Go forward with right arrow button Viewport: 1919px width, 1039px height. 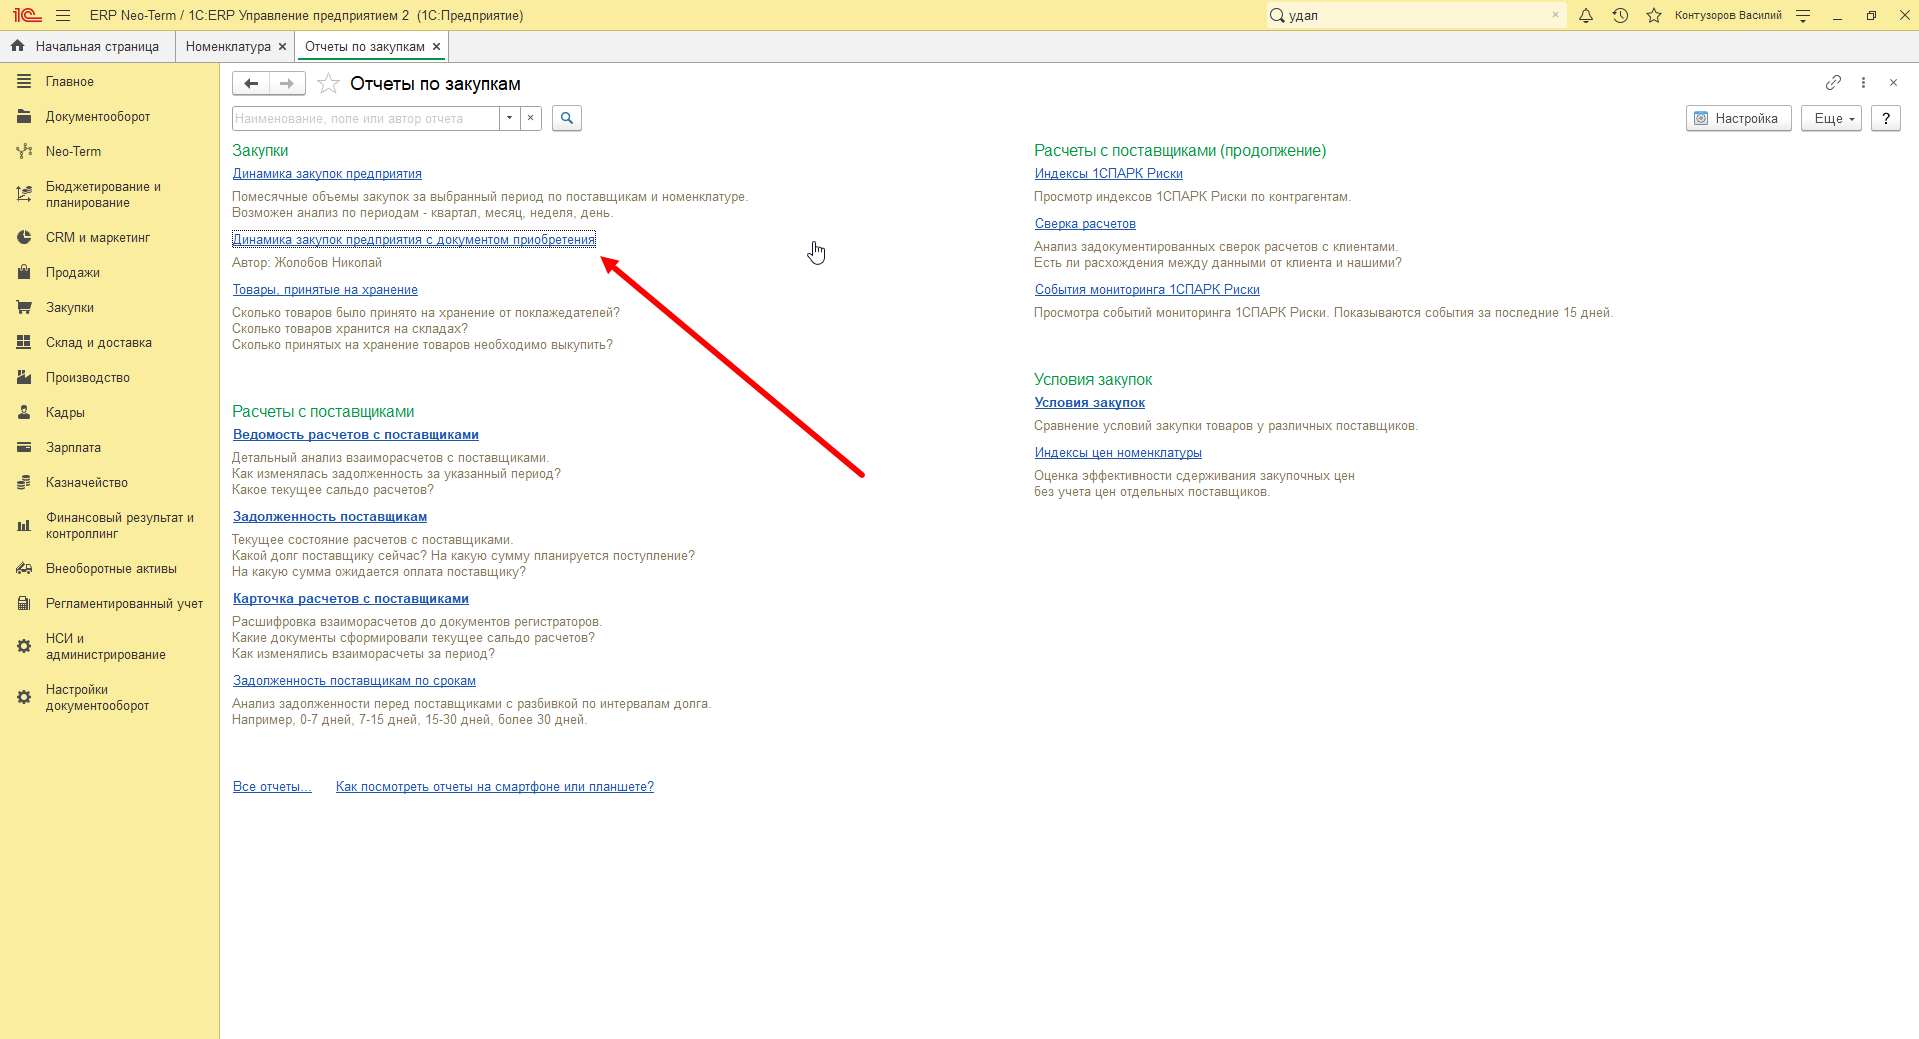(287, 84)
